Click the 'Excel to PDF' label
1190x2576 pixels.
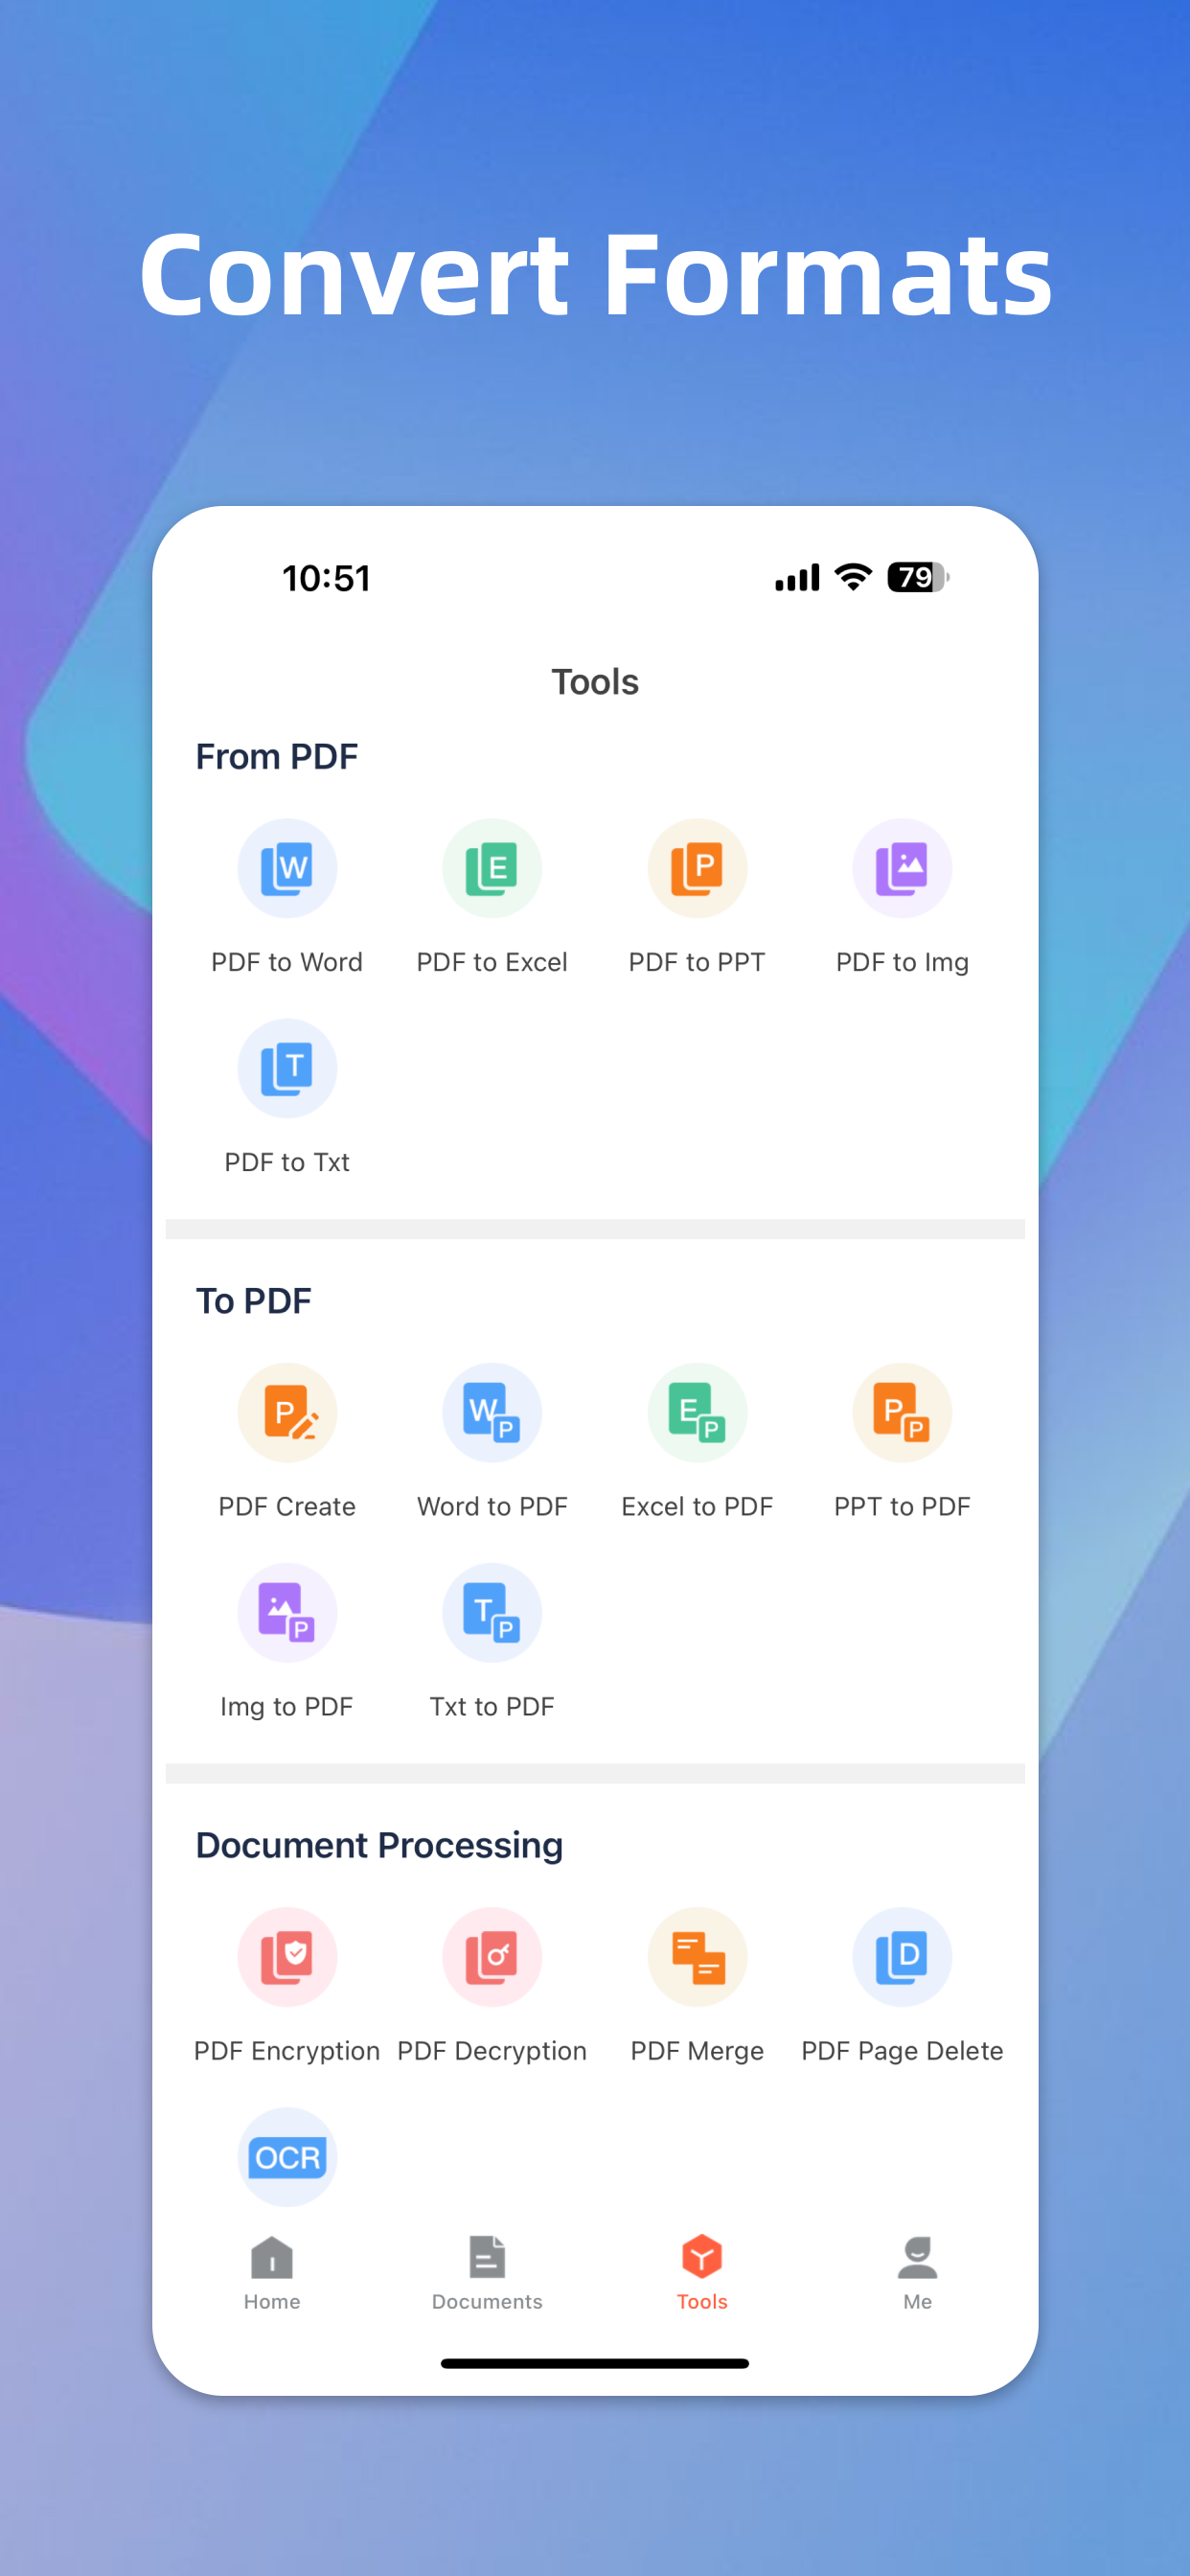point(697,1506)
